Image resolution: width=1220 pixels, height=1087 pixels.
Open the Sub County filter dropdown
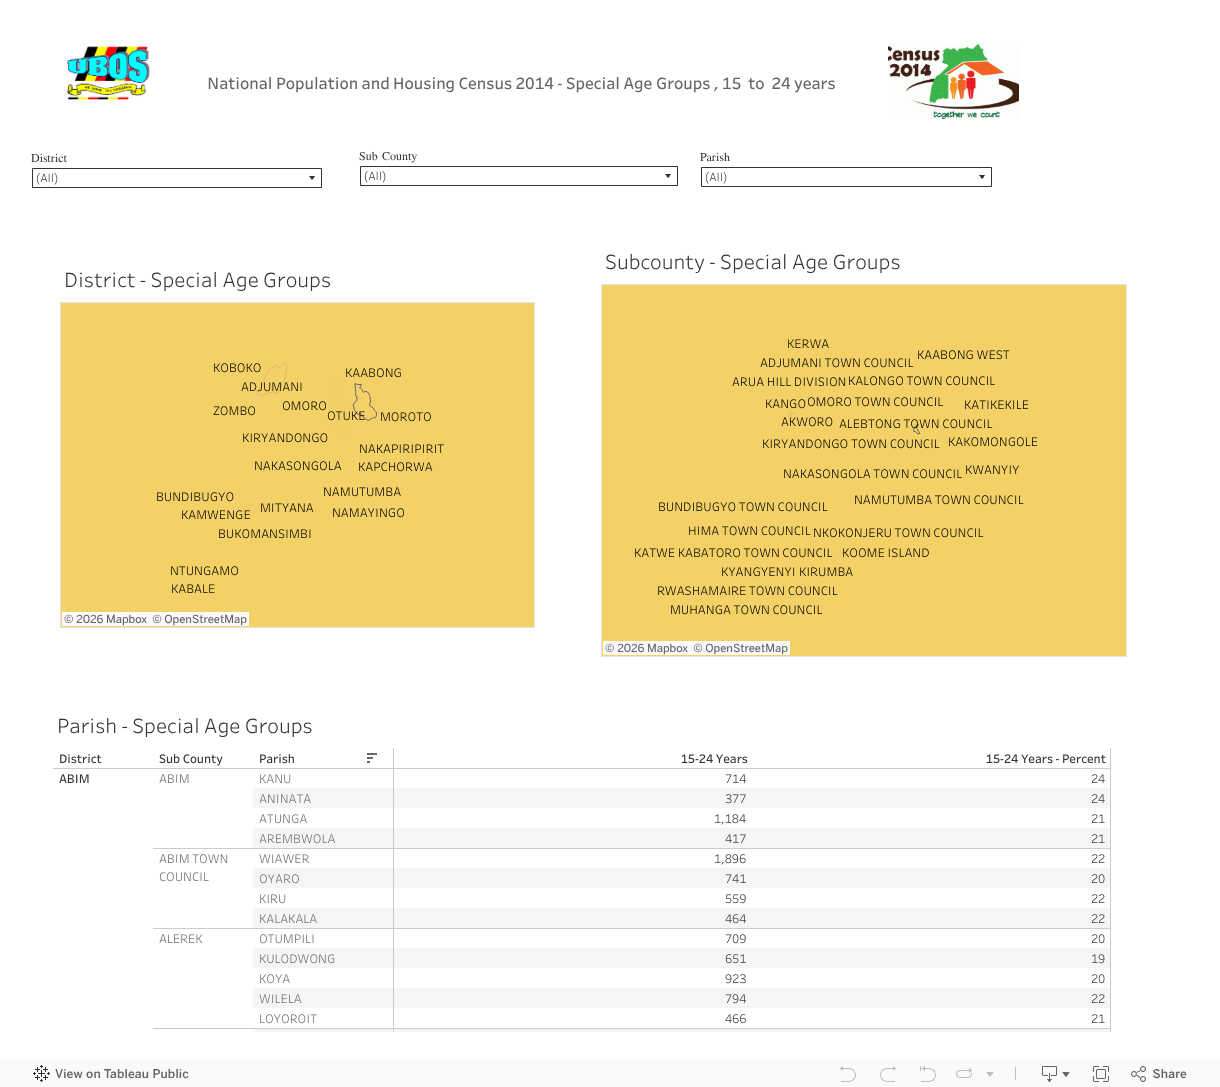(x=519, y=176)
